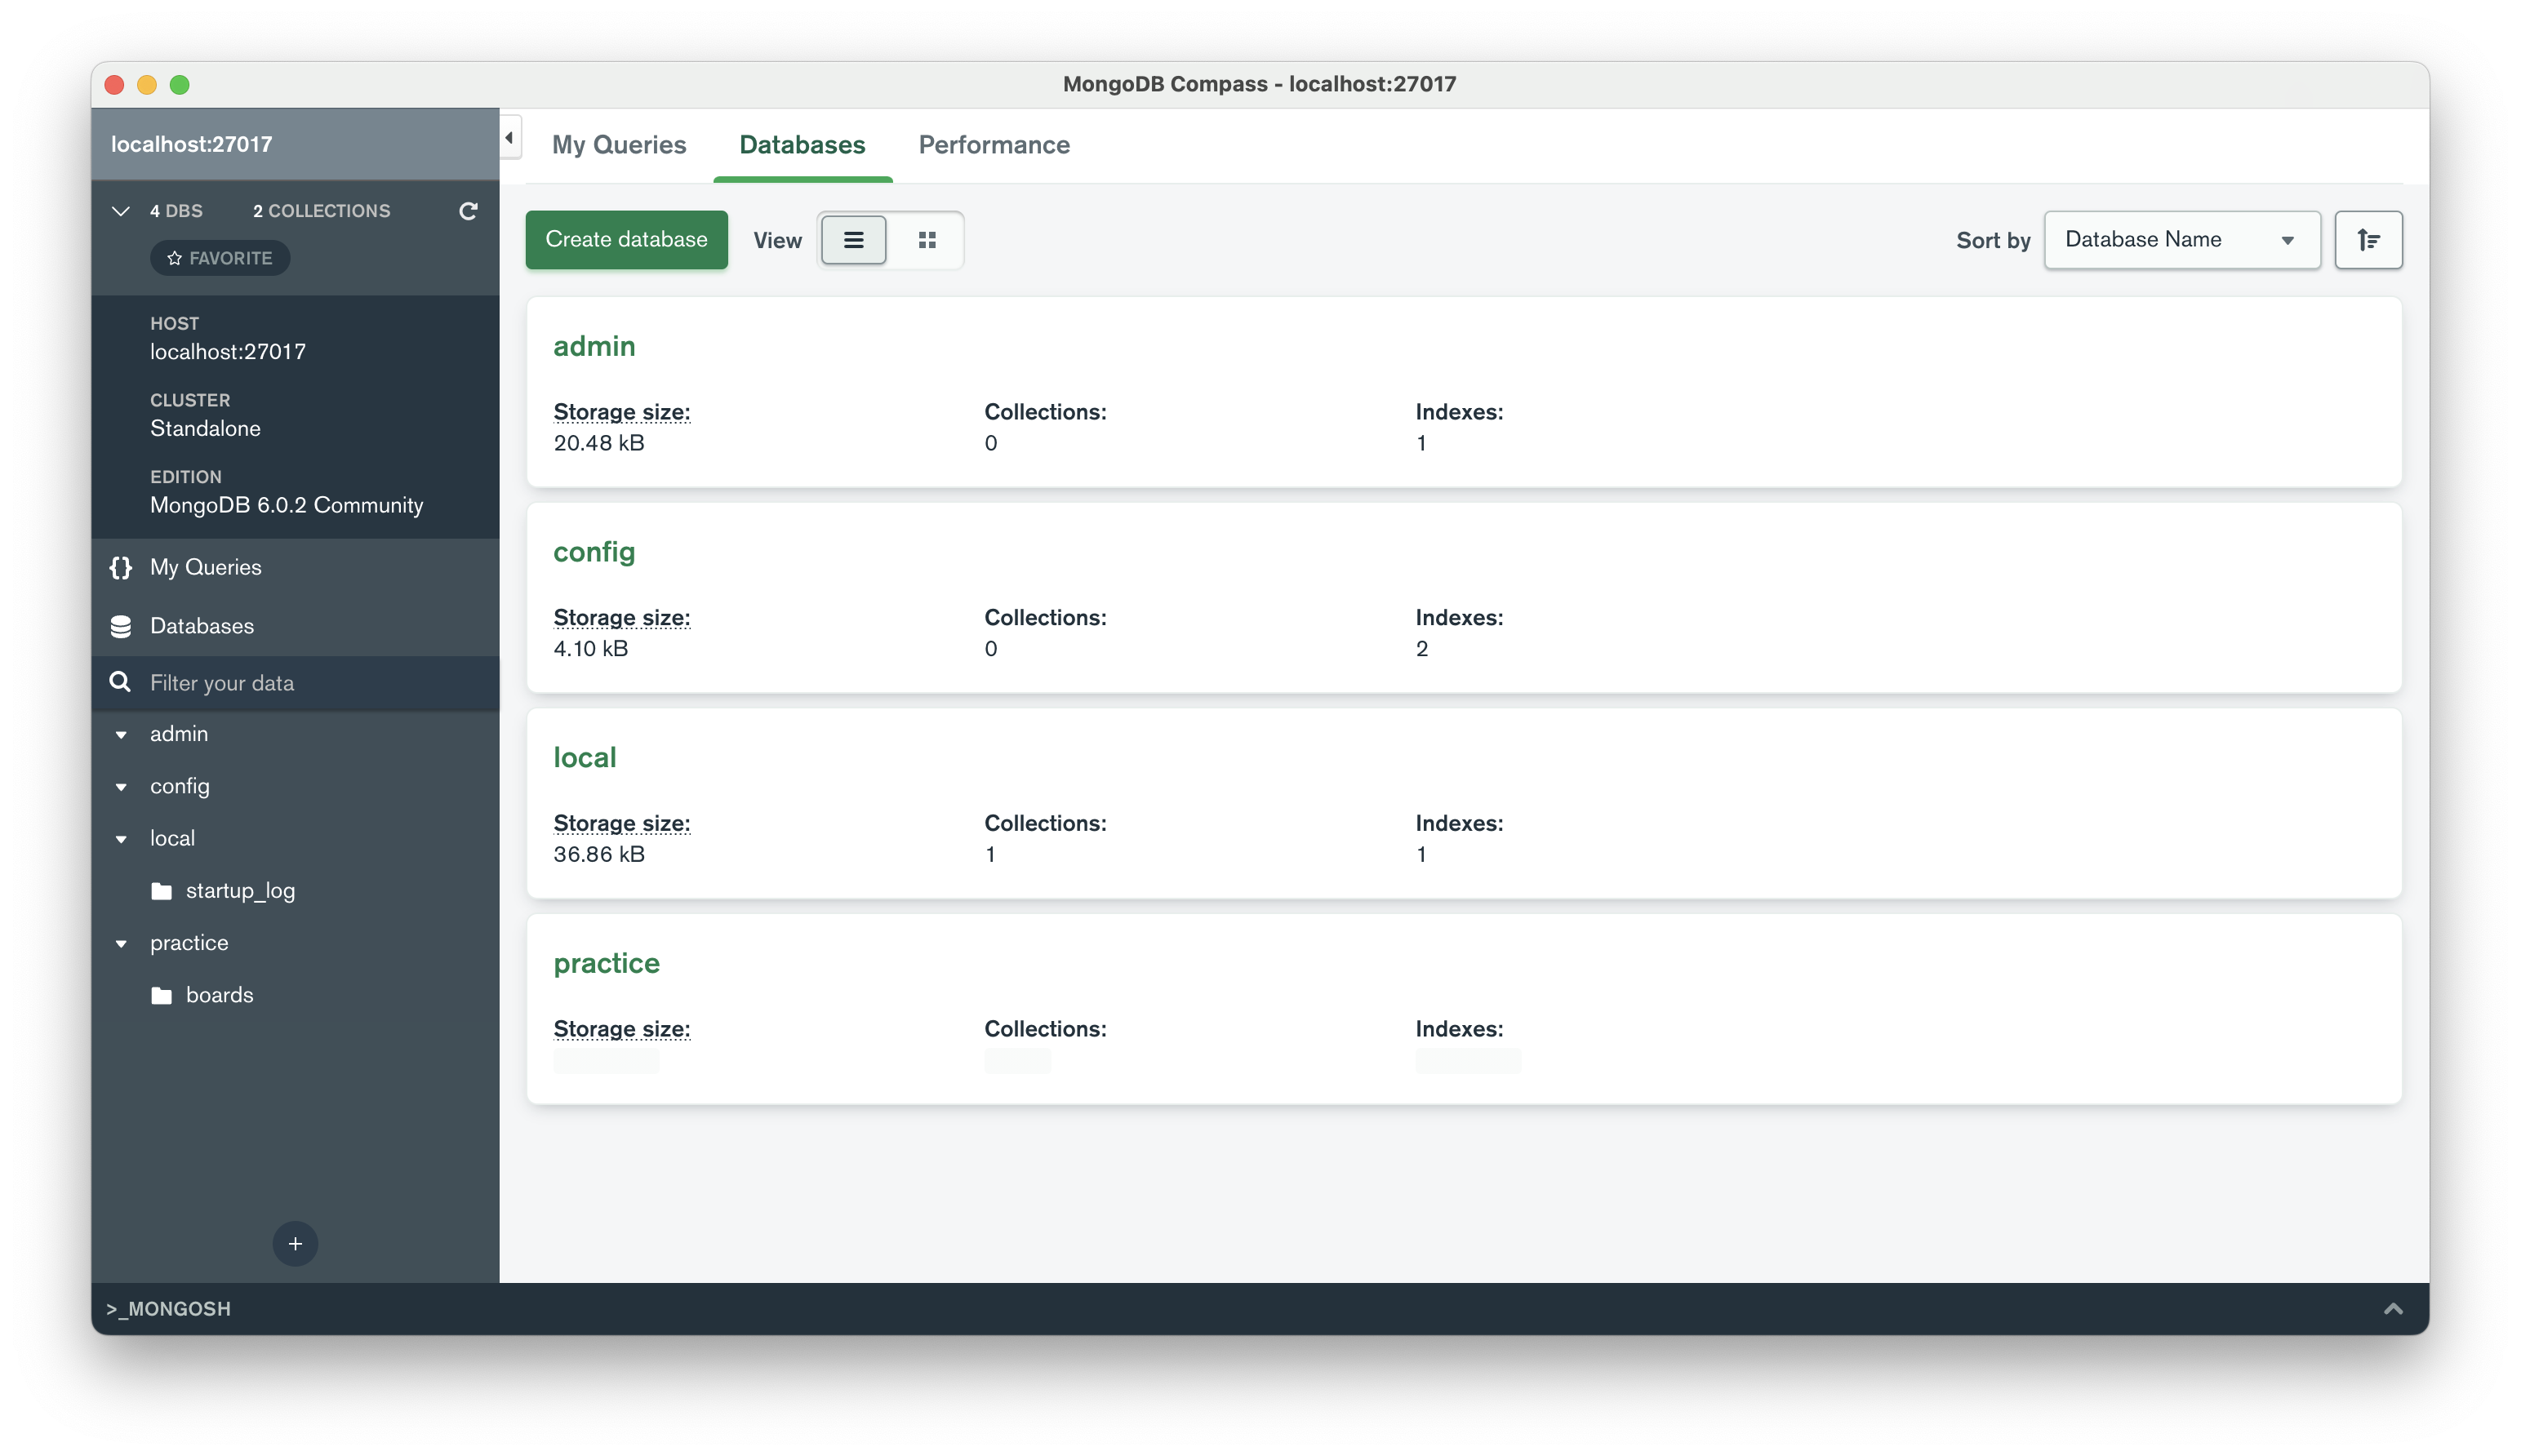This screenshot has height=1456, width=2521.
Task: Switch to the Performance tab
Action: point(993,145)
